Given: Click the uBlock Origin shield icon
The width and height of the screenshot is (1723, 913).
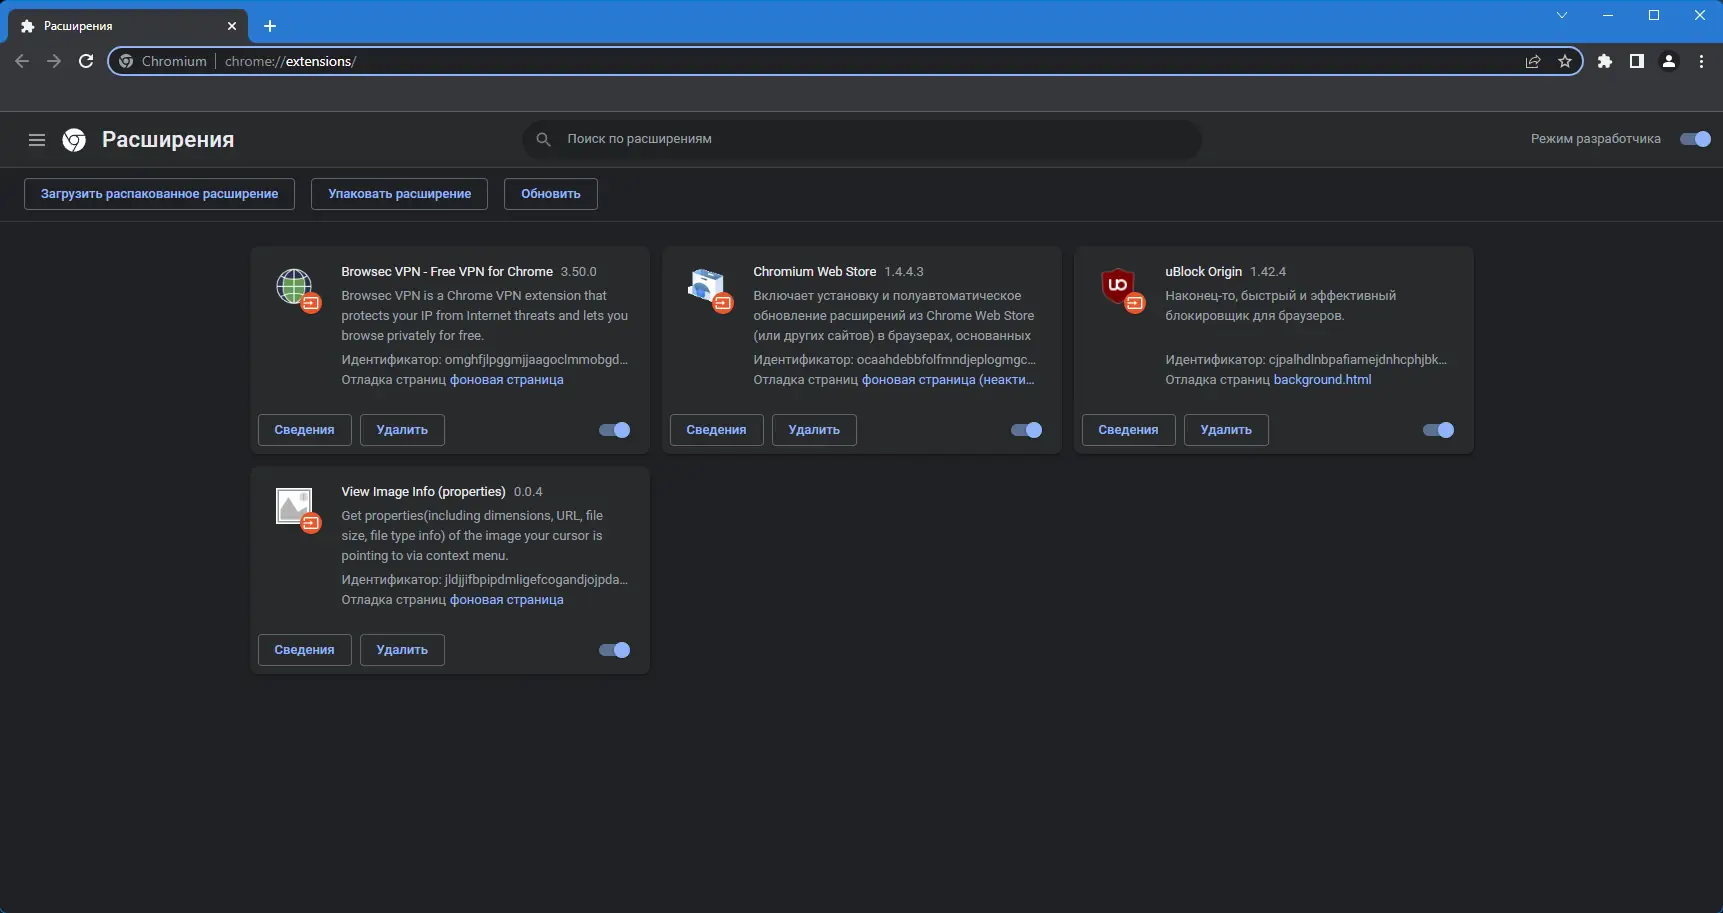Looking at the screenshot, I should 1118,286.
